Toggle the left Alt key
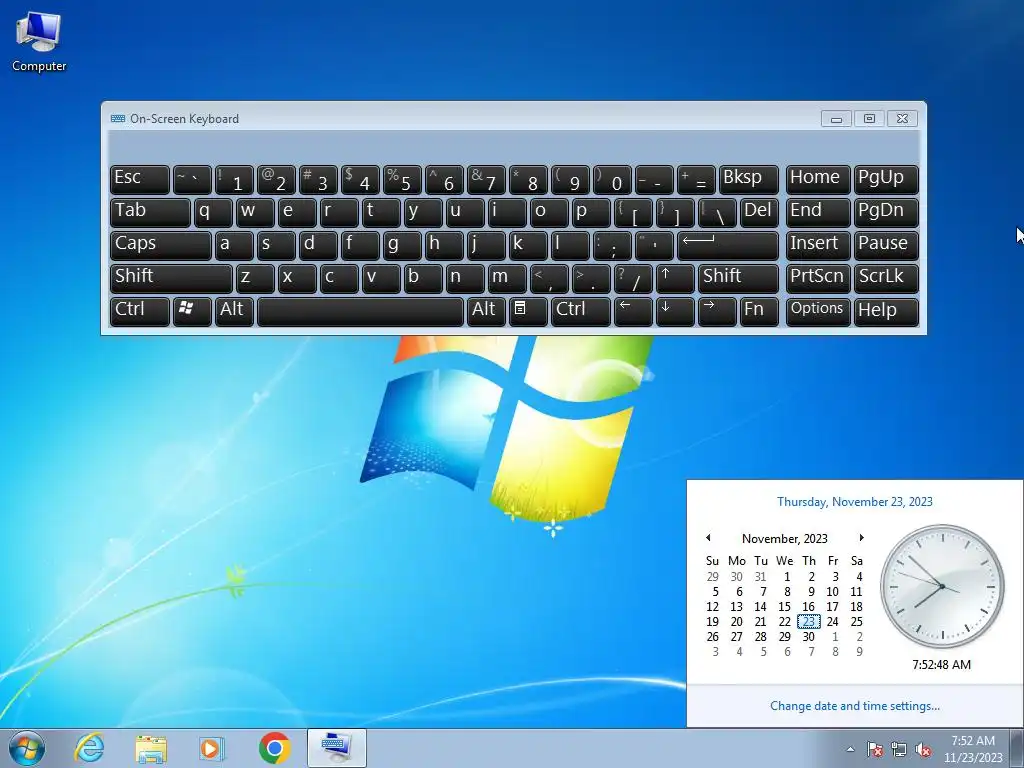1024x768 pixels. pos(234,311)
